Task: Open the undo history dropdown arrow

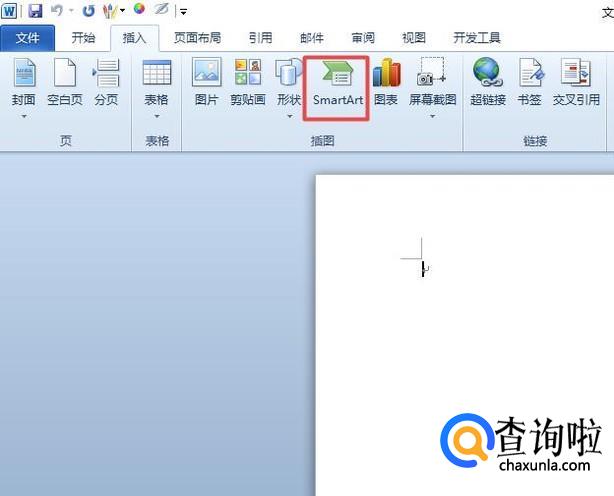Action: click(x=71, y=11)
